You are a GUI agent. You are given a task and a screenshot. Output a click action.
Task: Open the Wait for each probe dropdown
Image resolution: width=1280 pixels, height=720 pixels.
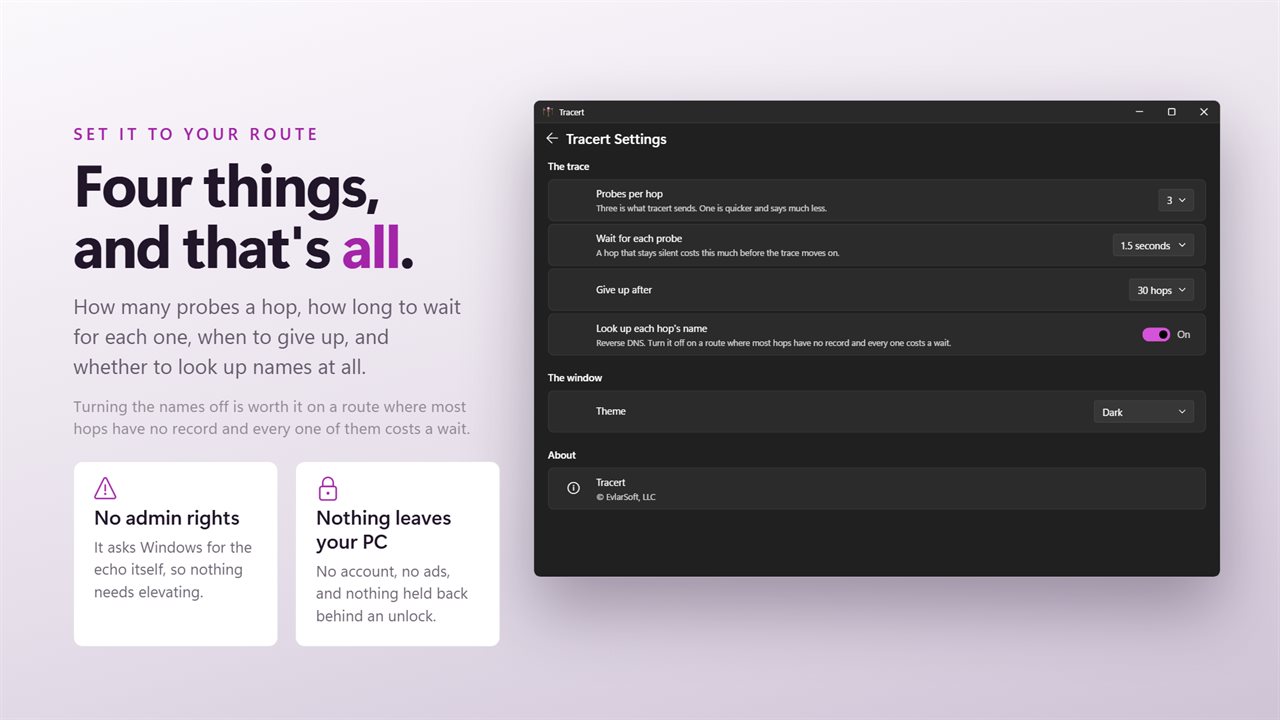pyautogui.click(x=1153, y=245)
